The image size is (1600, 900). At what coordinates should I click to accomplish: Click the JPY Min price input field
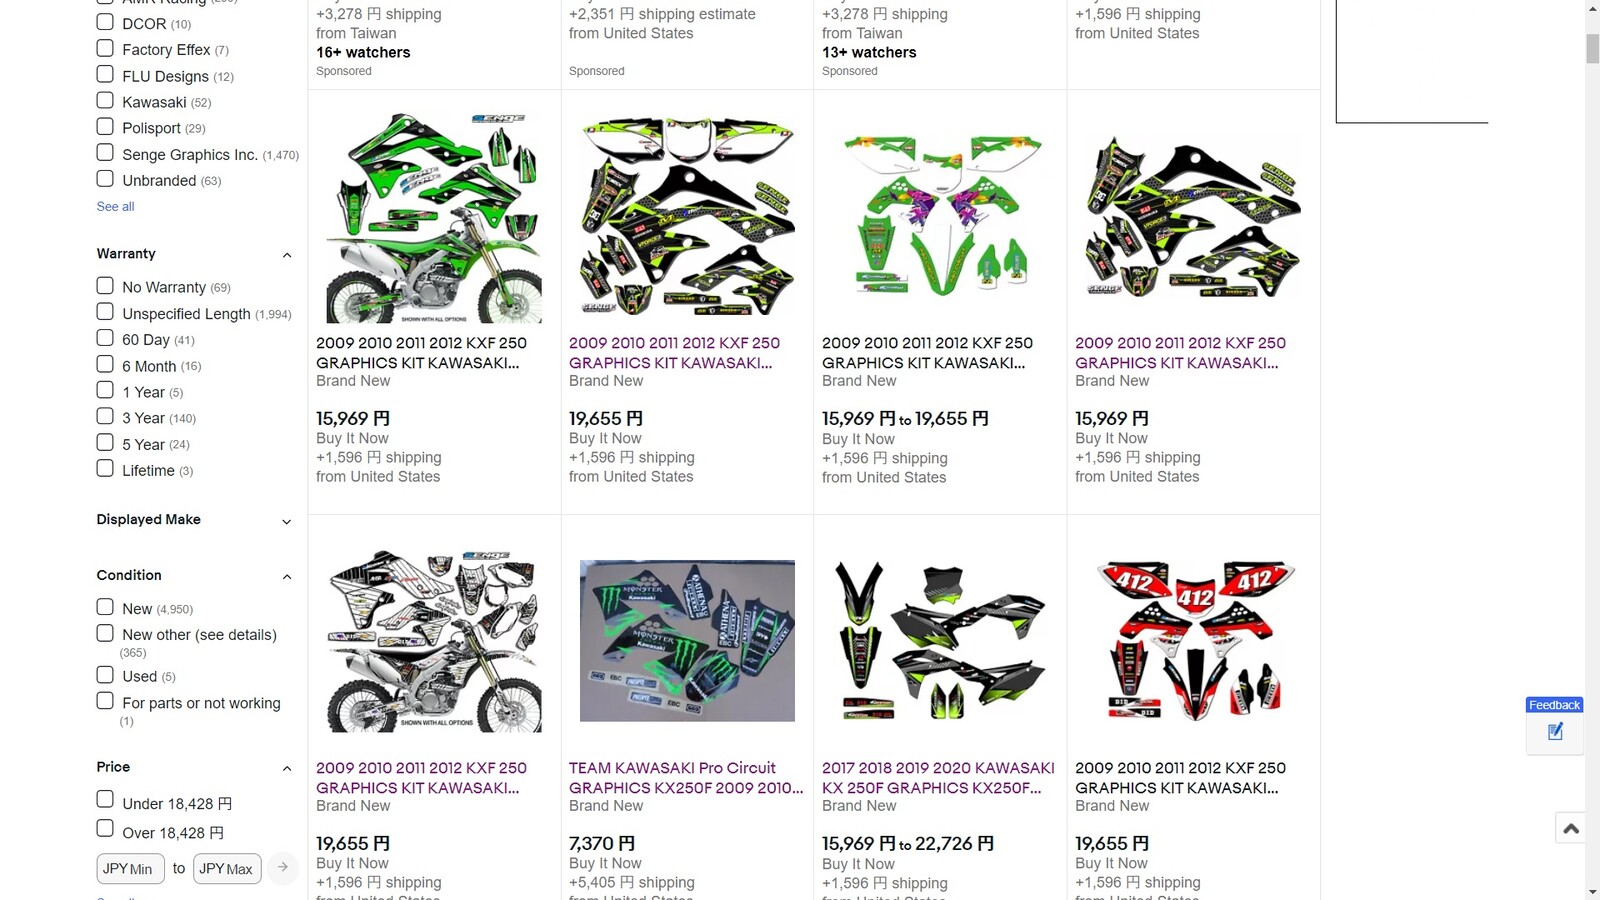(x=130, y=868)
